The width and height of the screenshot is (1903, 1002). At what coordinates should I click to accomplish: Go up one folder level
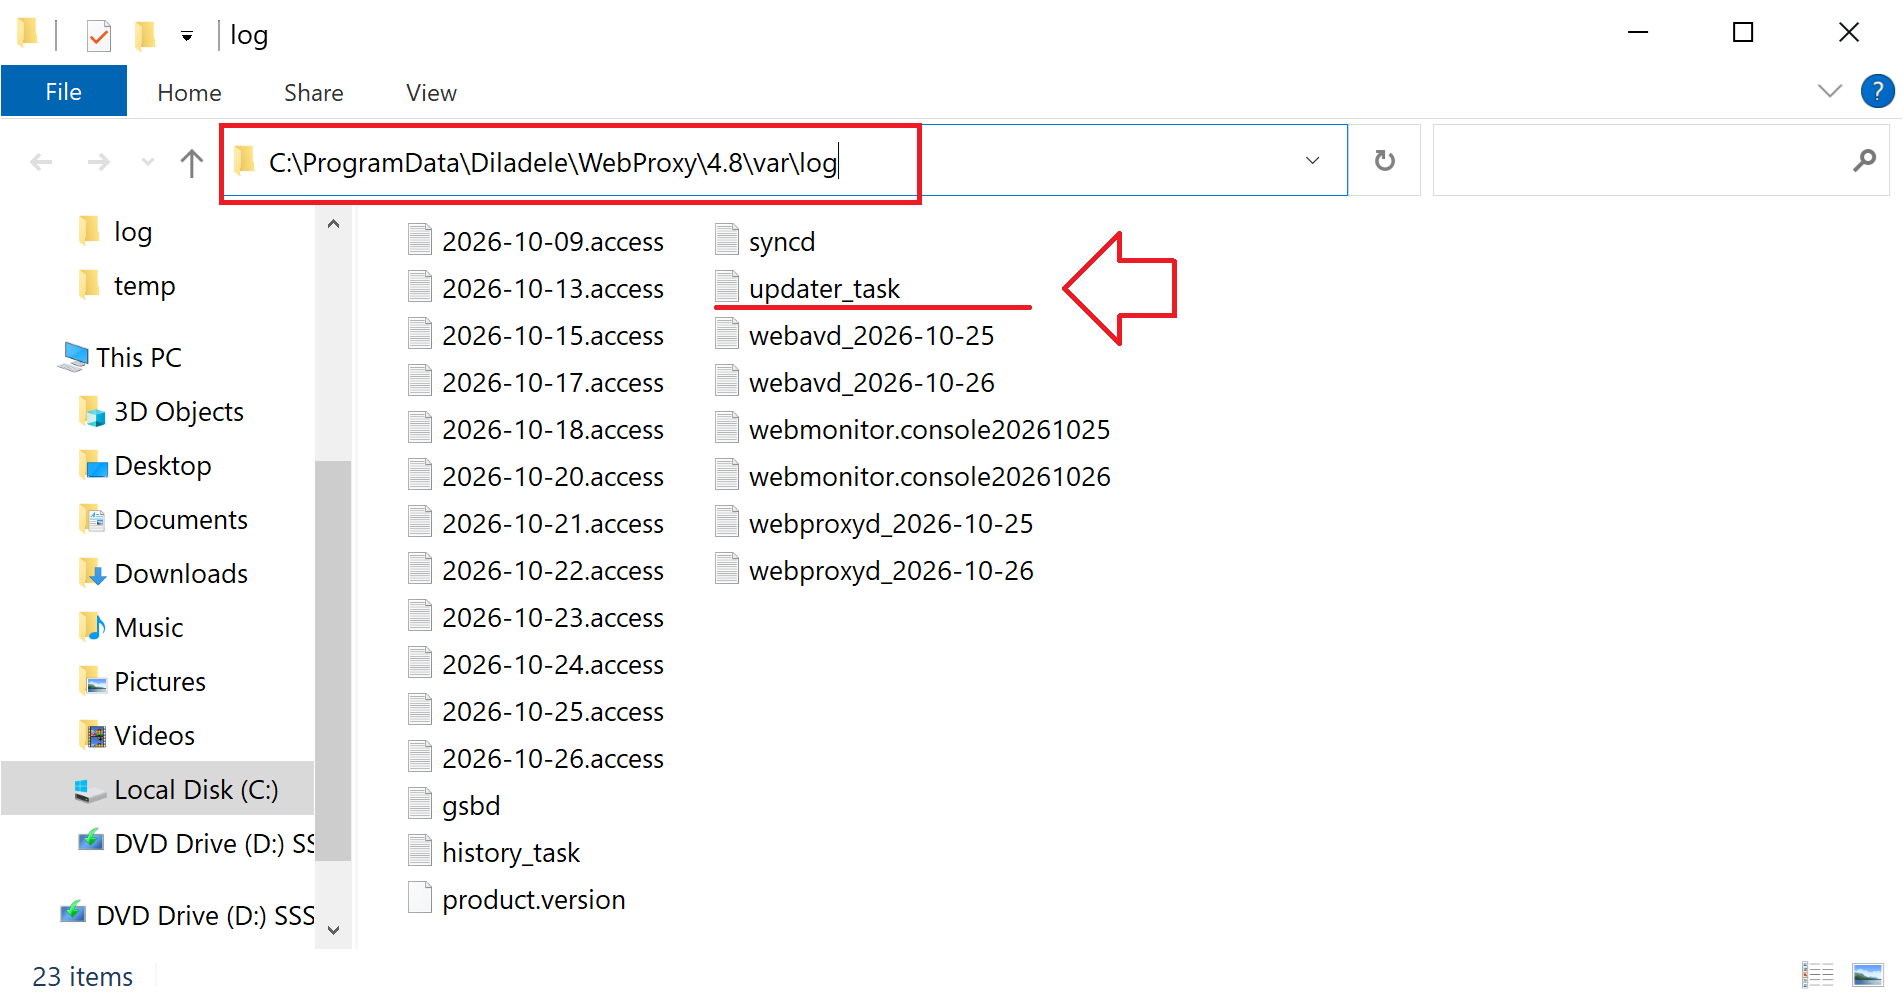[x=191, y=162]
